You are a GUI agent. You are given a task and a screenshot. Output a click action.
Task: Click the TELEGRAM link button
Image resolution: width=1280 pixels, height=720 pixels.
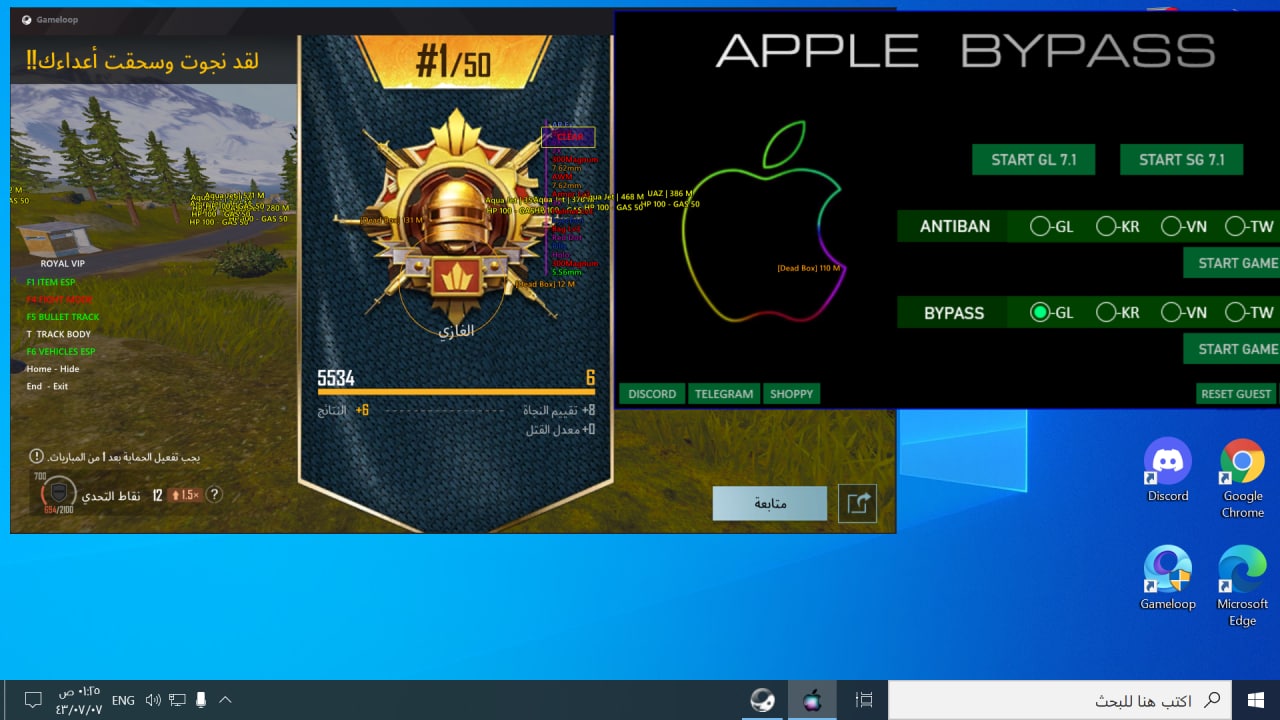click(724, 394)
